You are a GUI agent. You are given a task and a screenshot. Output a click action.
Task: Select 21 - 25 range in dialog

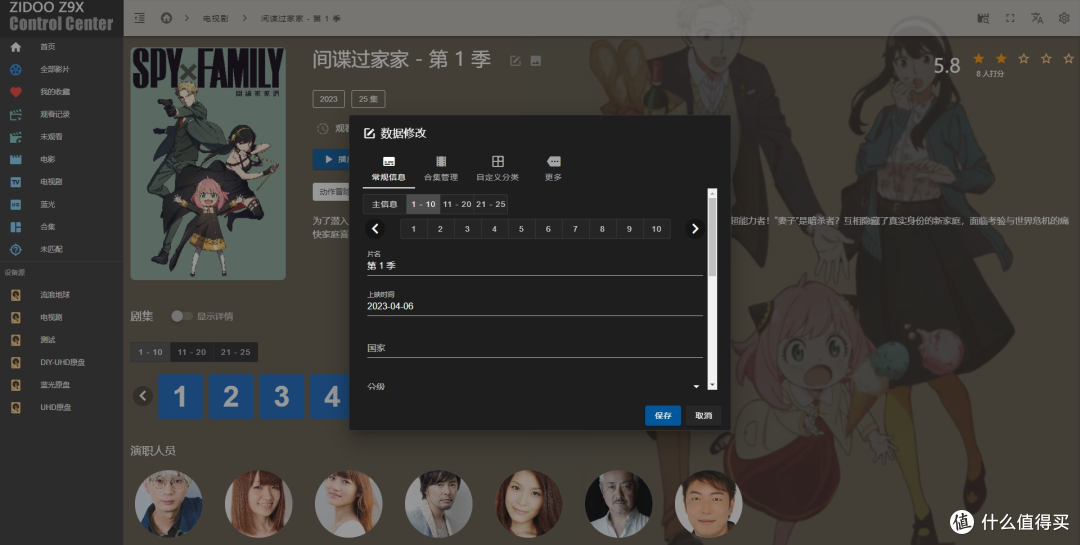(x=490, y=204)
